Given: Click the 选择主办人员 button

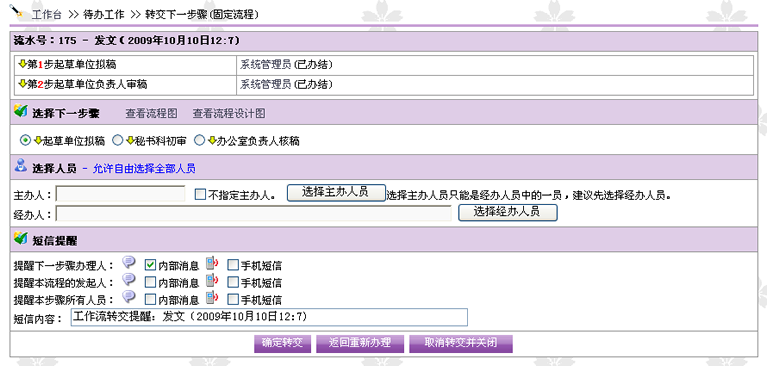Looking at the screenshot, I should (336, 192).
